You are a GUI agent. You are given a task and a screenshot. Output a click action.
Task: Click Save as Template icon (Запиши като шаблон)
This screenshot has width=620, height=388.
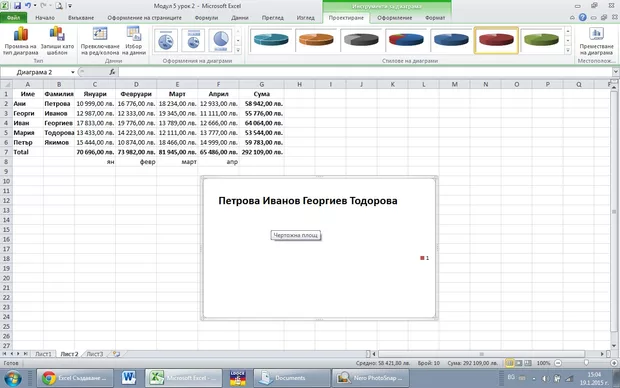click(x=57, y=40)
